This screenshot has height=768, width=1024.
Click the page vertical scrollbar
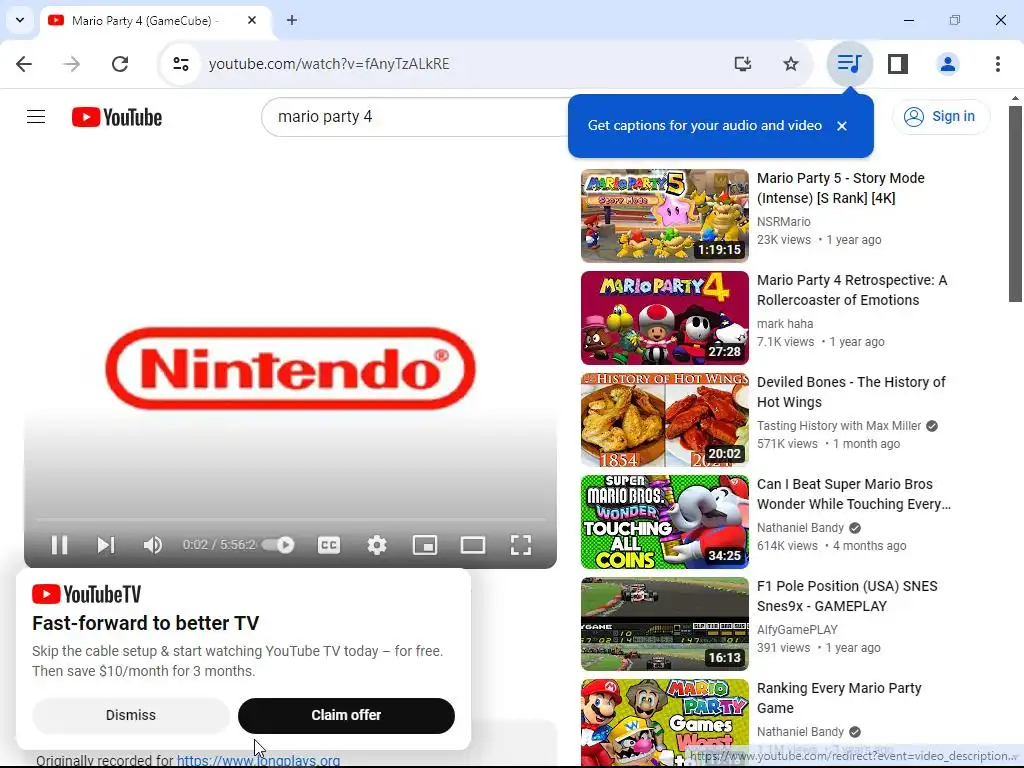pos(1015,202)
